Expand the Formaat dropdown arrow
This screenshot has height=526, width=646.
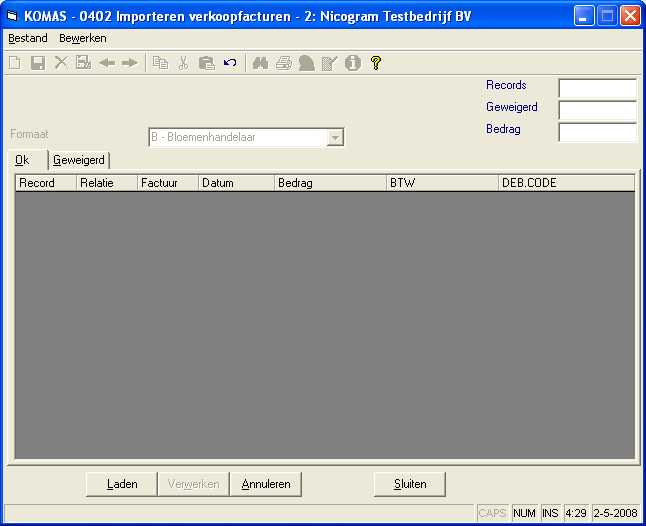pyautogui.click(x=335, y=138)
